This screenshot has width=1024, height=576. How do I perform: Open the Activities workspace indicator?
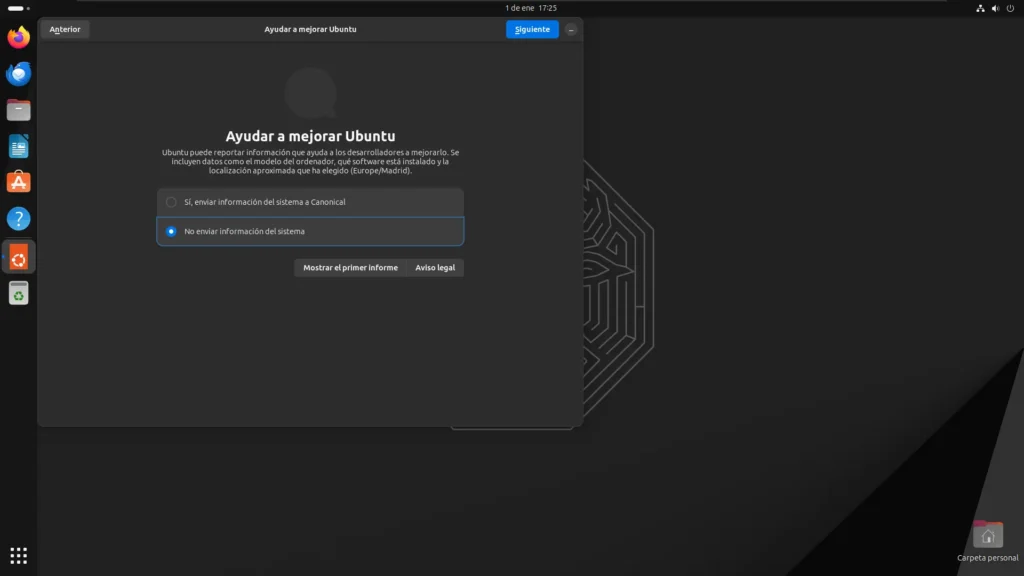[18, 8]
